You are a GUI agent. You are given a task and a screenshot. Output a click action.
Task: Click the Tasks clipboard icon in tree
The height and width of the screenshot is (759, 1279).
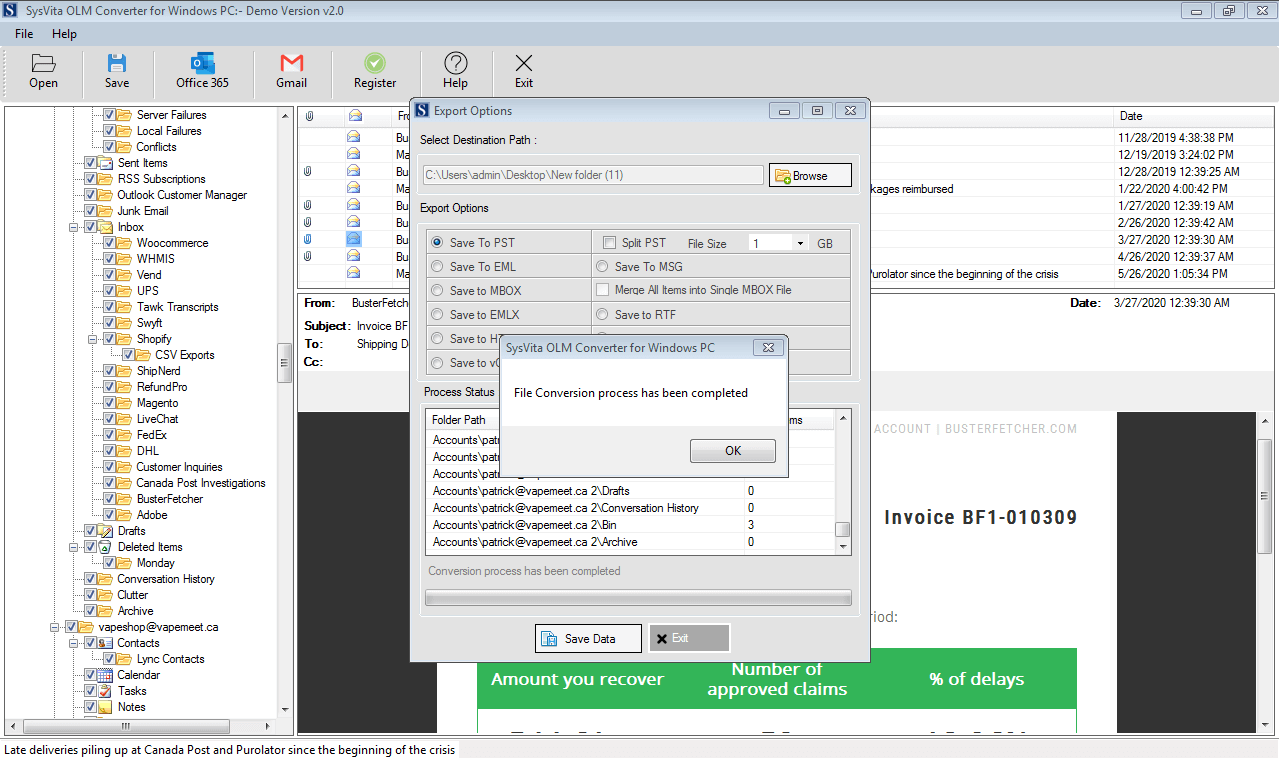click(106, 691)
